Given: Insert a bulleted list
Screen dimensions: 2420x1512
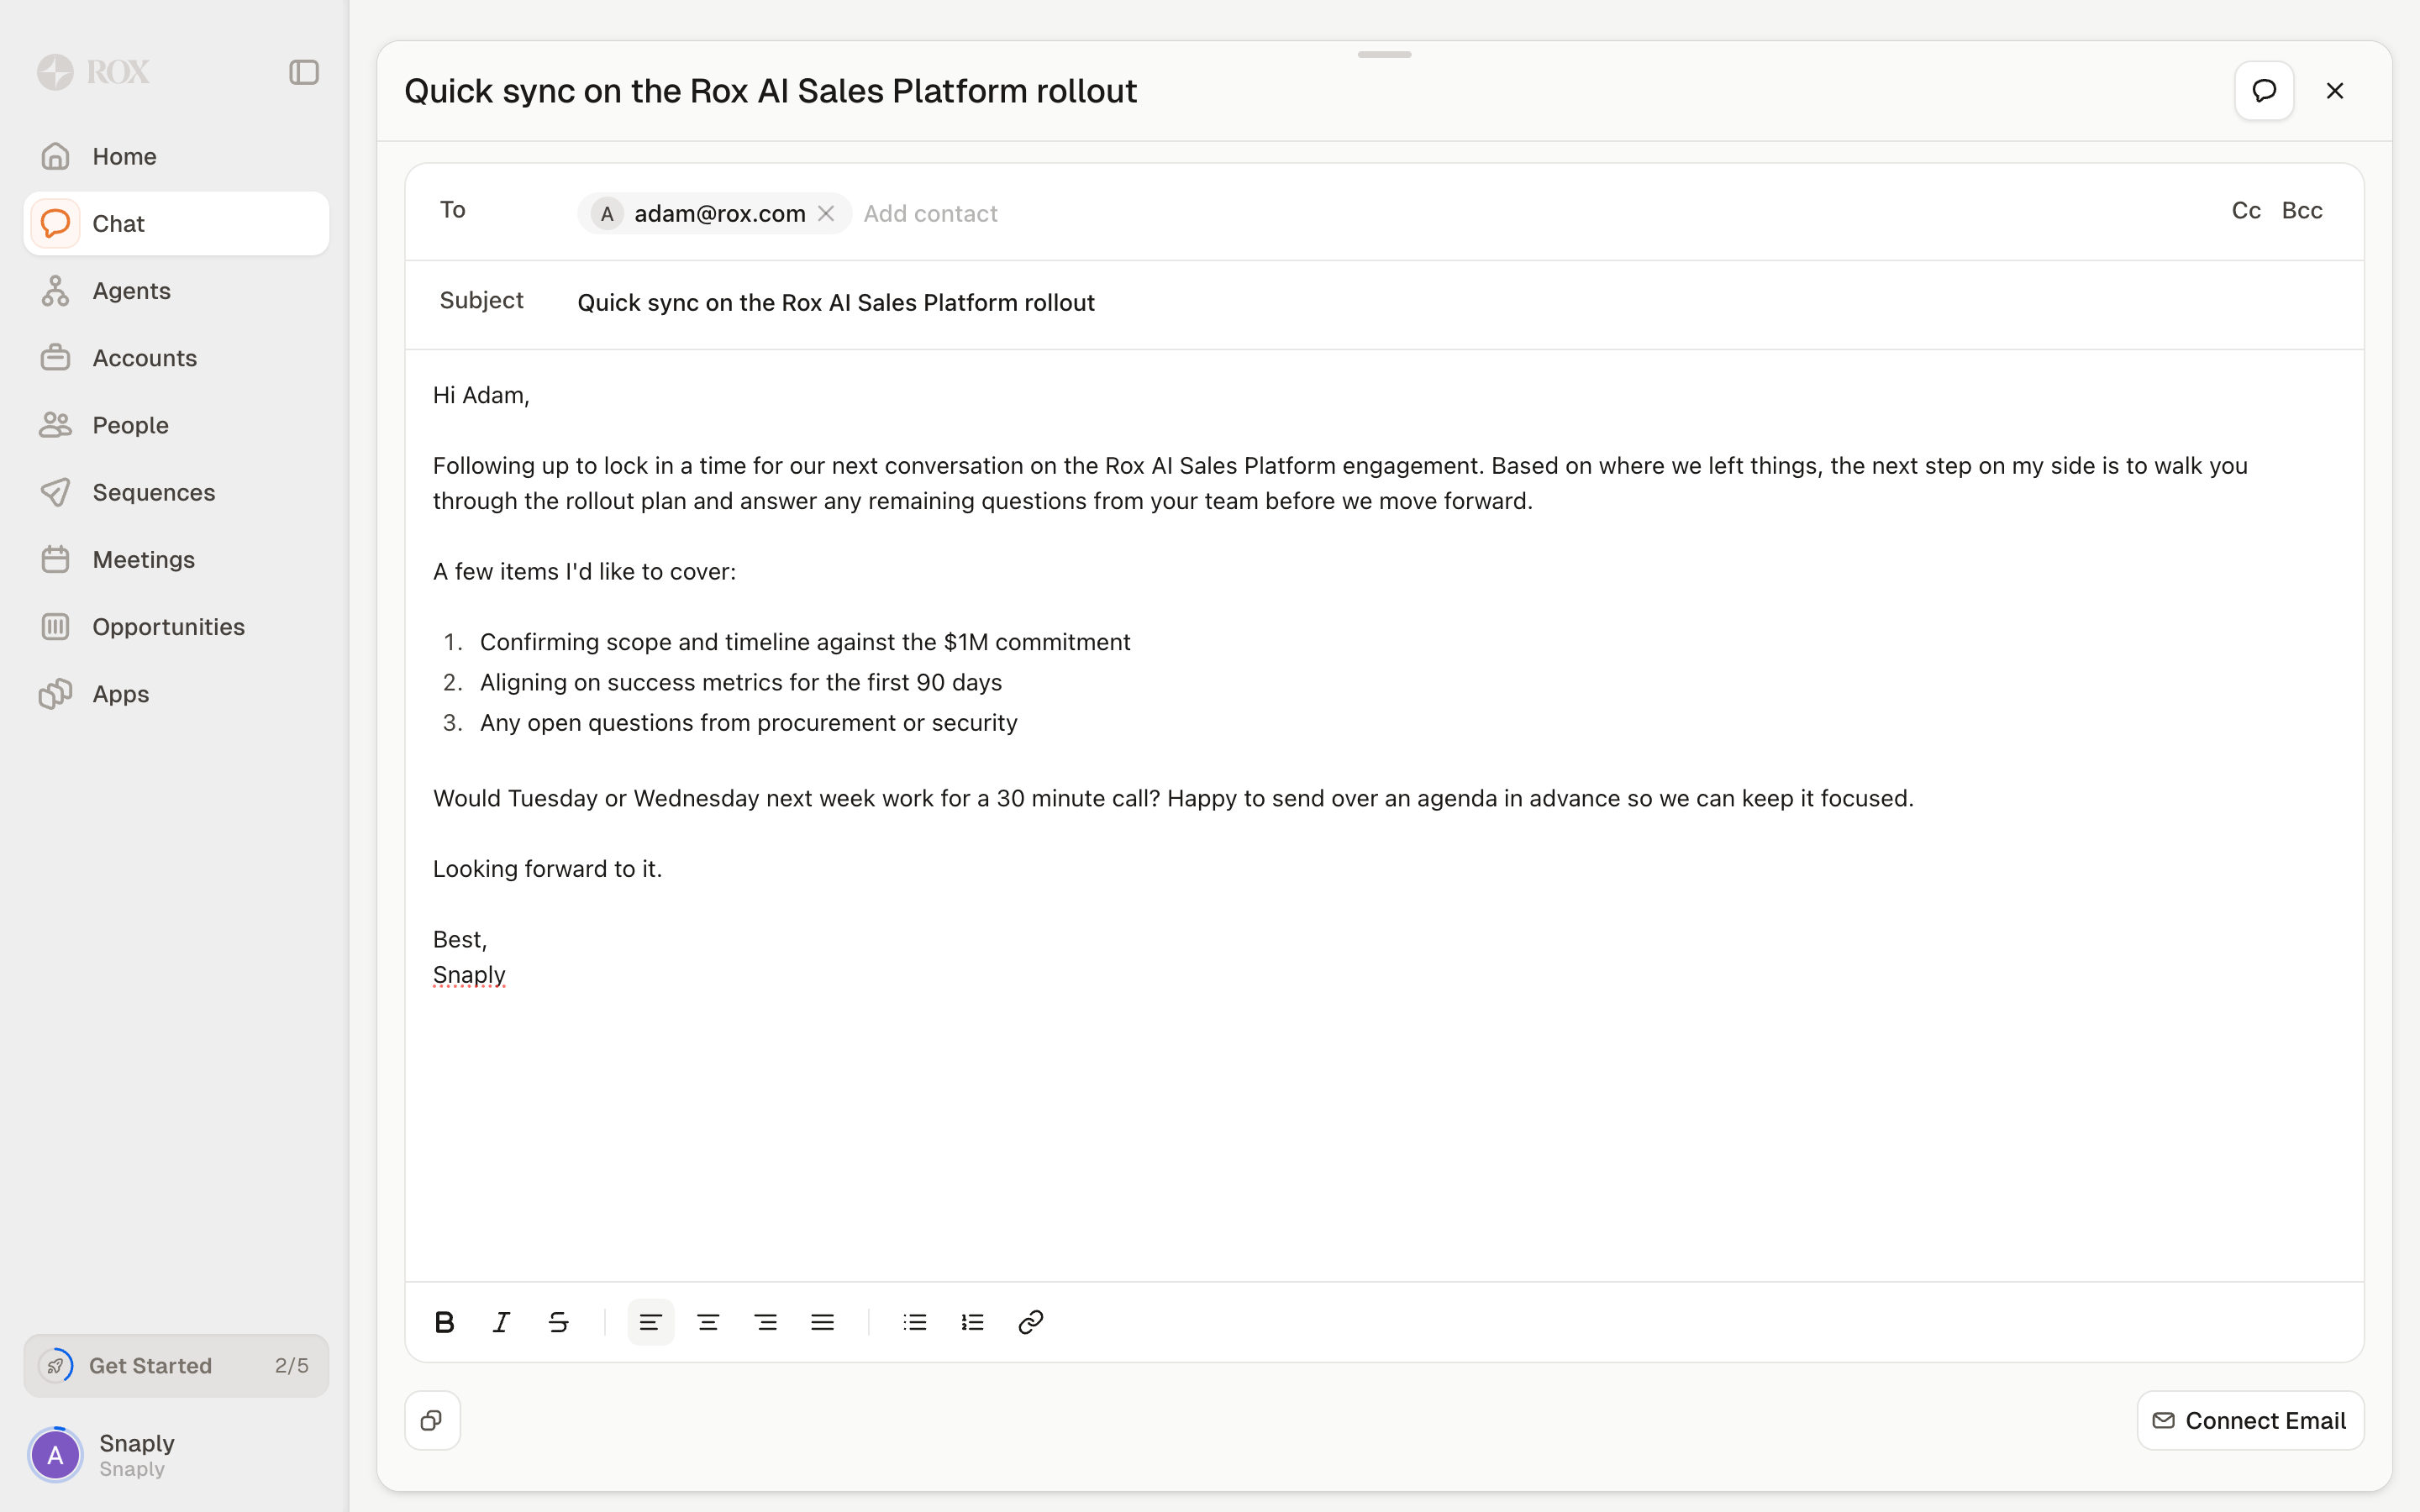Looking at the screenshot, I should [915, 1322].
